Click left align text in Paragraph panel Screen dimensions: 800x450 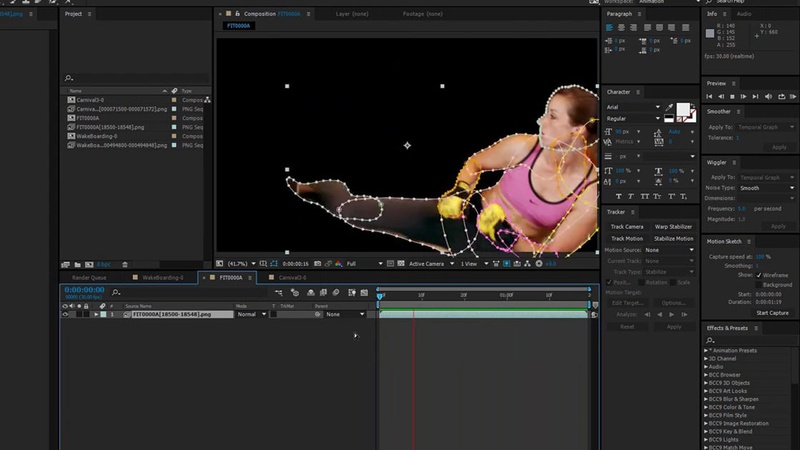[609, 28]
